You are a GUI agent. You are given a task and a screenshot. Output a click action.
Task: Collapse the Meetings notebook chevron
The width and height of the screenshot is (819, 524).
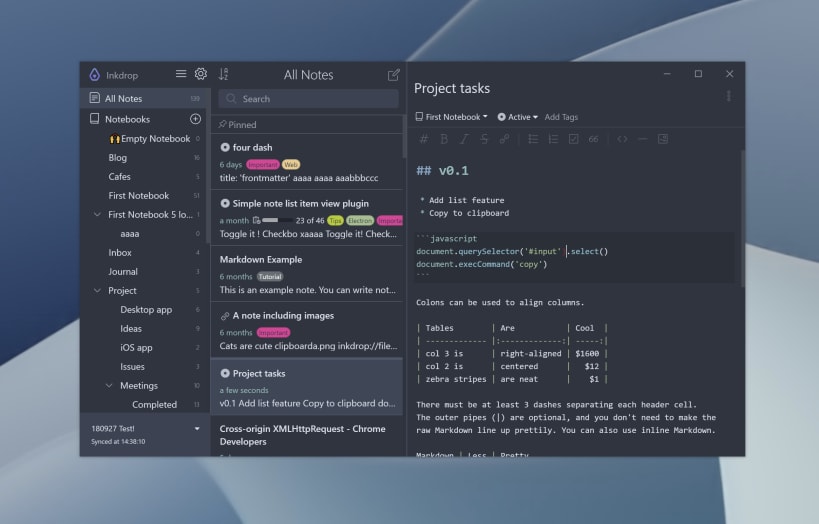[x=109, y=386]
